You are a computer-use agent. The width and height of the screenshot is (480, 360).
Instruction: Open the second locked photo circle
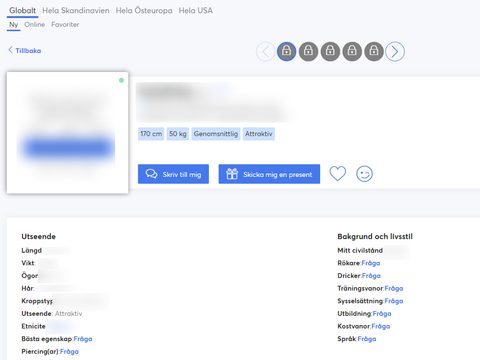(308, 51)
